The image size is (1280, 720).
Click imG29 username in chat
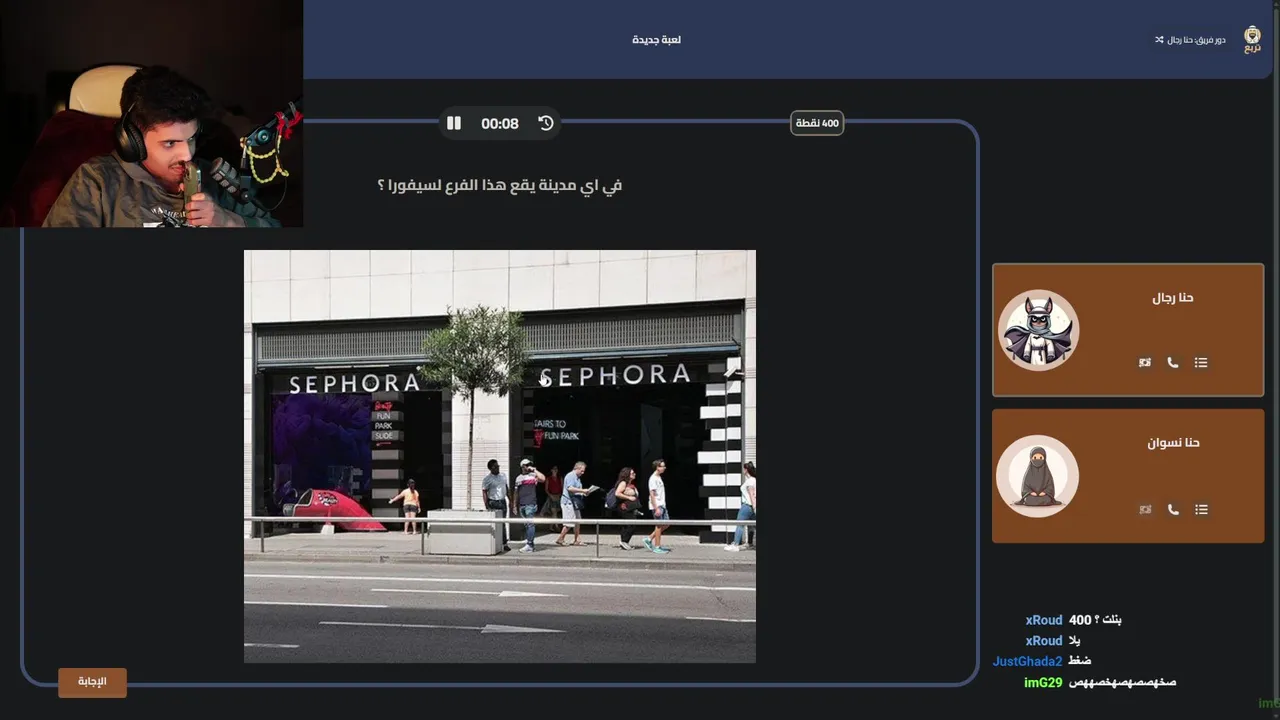(1043, 682)
